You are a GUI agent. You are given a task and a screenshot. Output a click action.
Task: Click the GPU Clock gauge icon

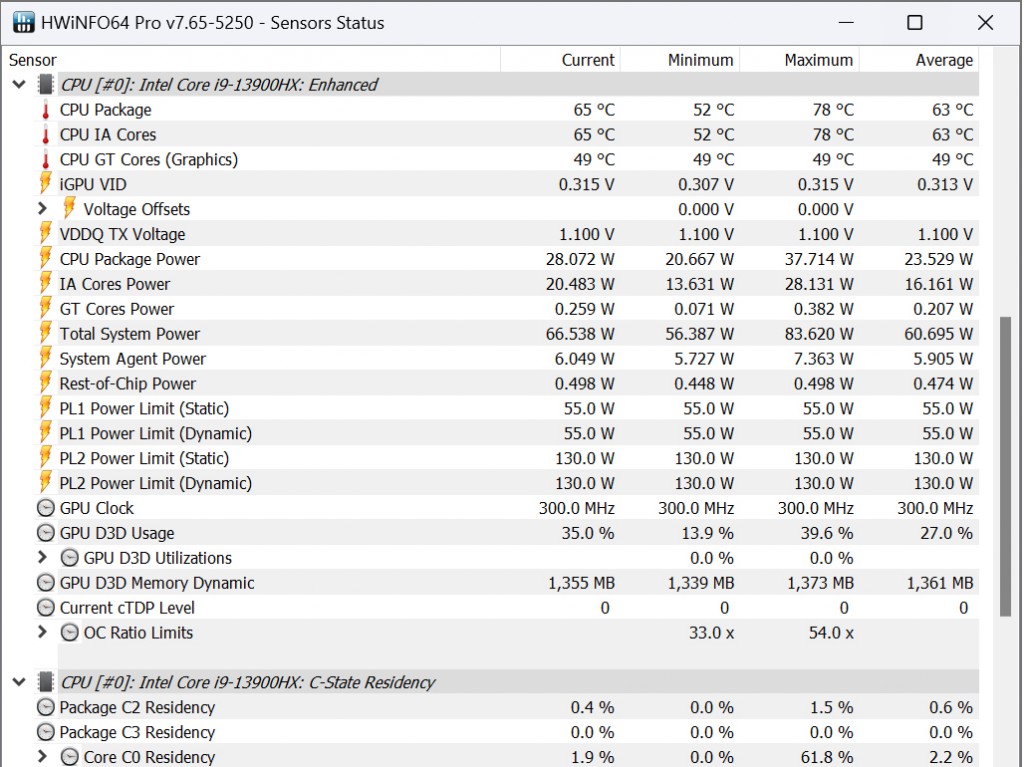tap(45, 508)
